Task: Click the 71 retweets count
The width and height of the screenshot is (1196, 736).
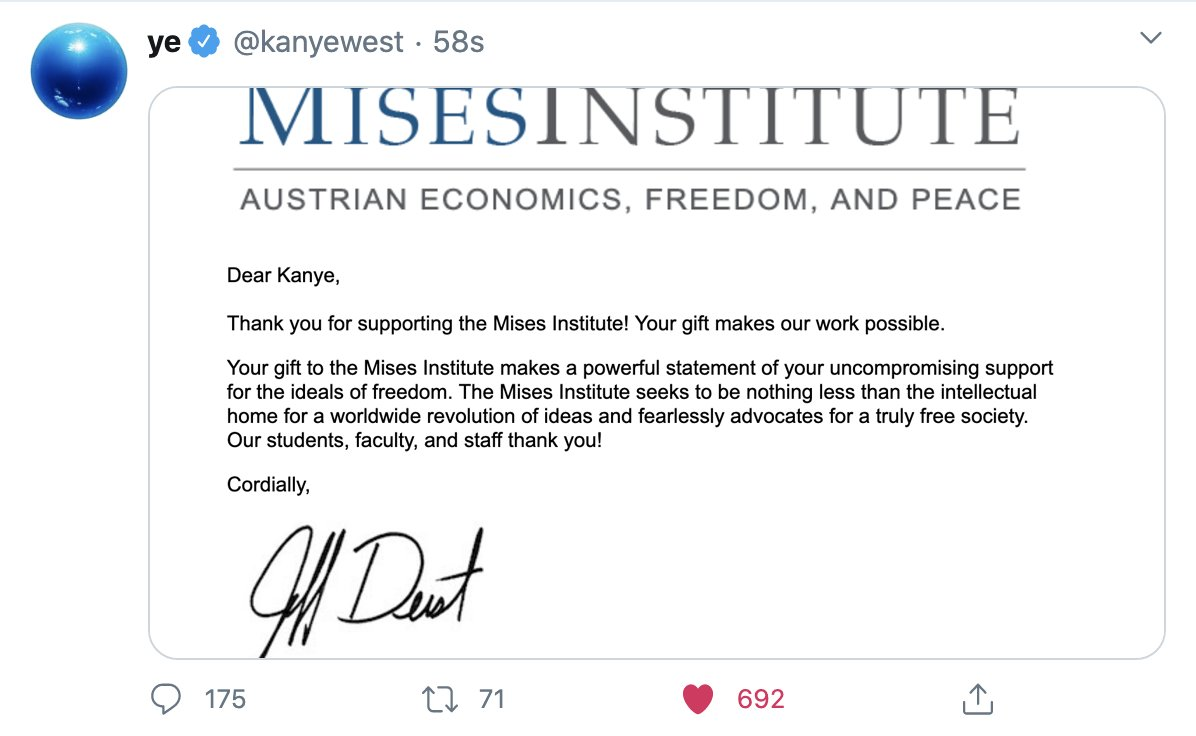Action: coord(491,698)
